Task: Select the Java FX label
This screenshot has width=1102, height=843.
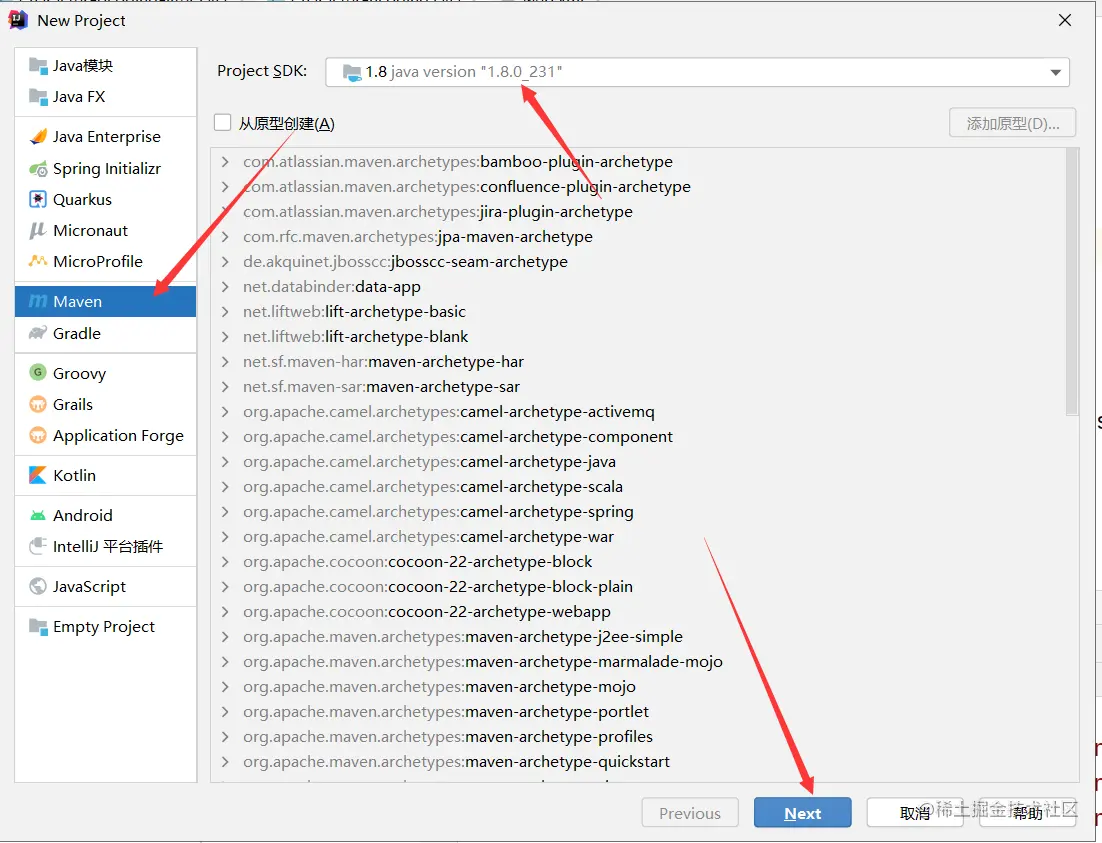Action: point(79,96)
